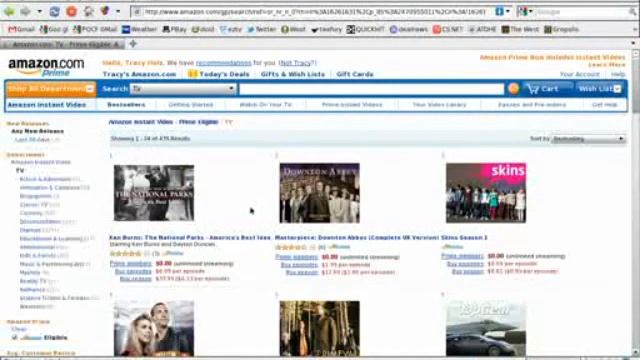Click the recommendations link
Screen dimensions: 640x360
(224, 63)
